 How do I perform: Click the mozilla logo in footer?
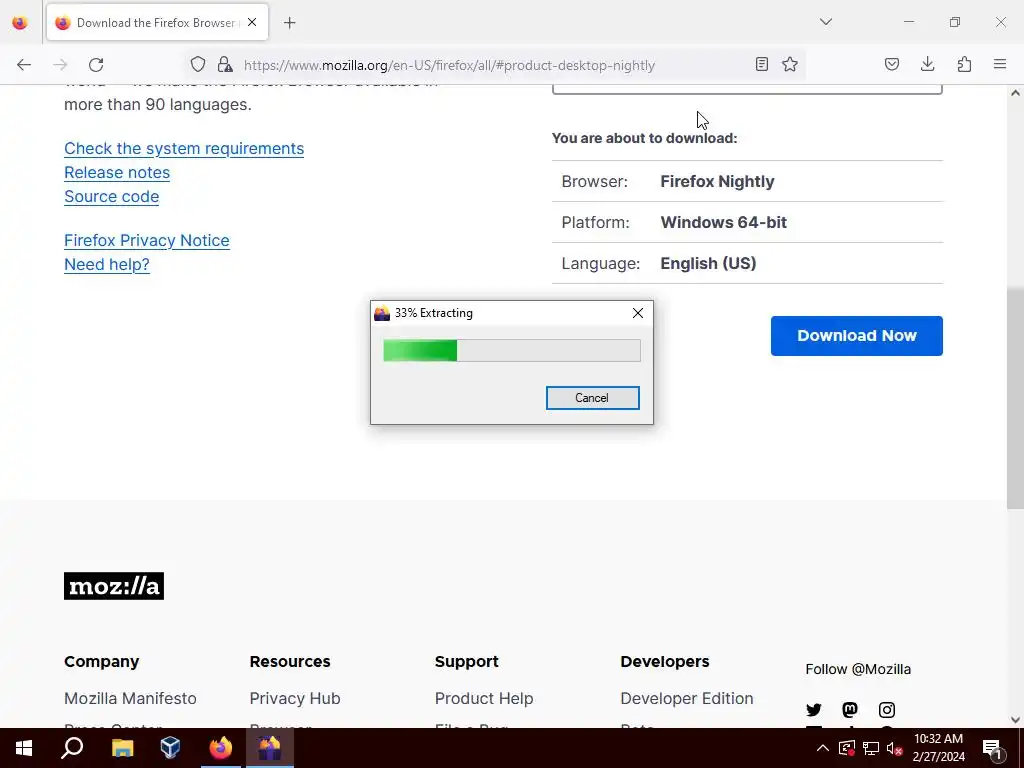coord(114,586)
